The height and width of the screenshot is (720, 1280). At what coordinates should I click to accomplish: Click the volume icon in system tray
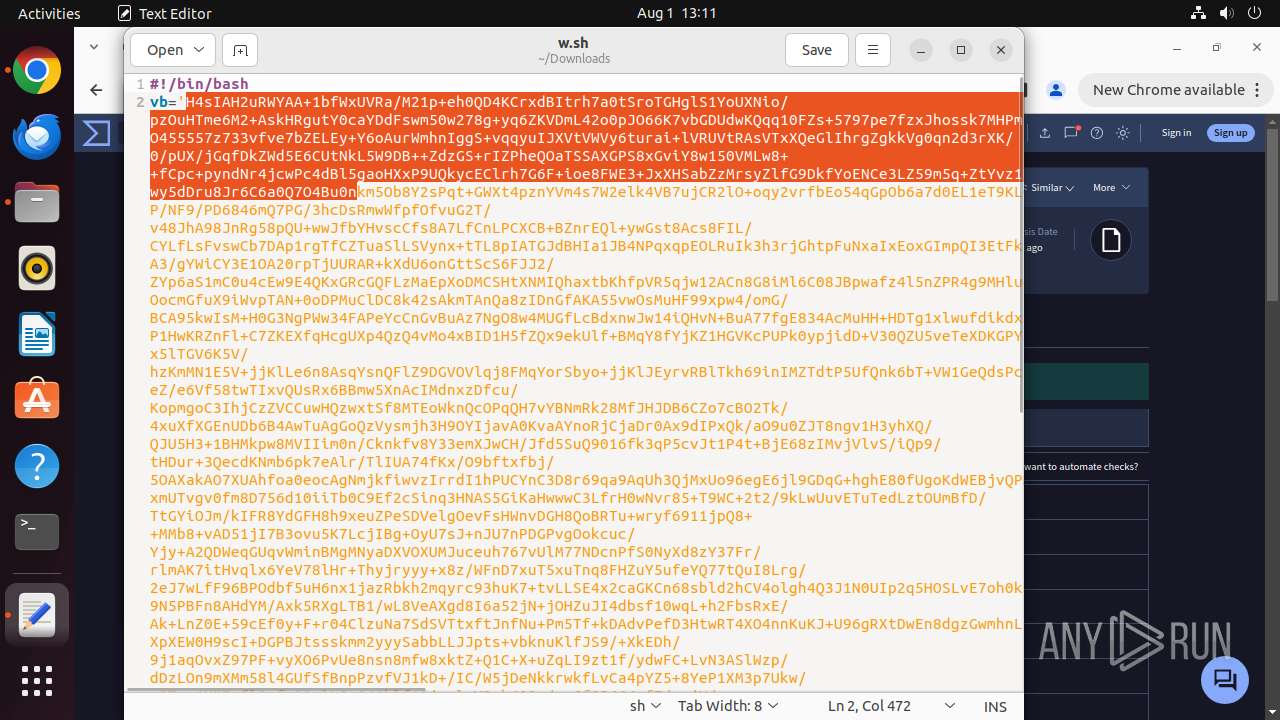point(1226,13)
